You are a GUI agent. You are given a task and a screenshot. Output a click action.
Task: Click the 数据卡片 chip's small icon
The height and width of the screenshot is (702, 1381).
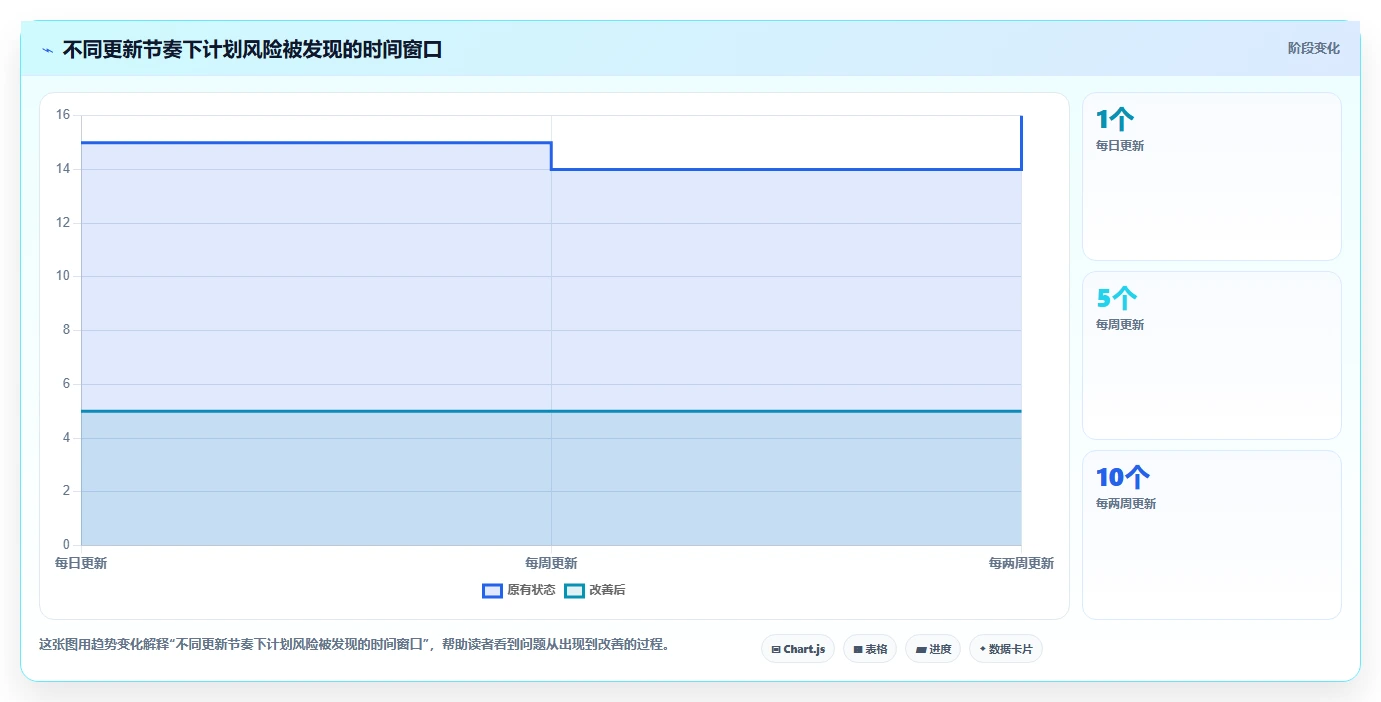point(983,650)
